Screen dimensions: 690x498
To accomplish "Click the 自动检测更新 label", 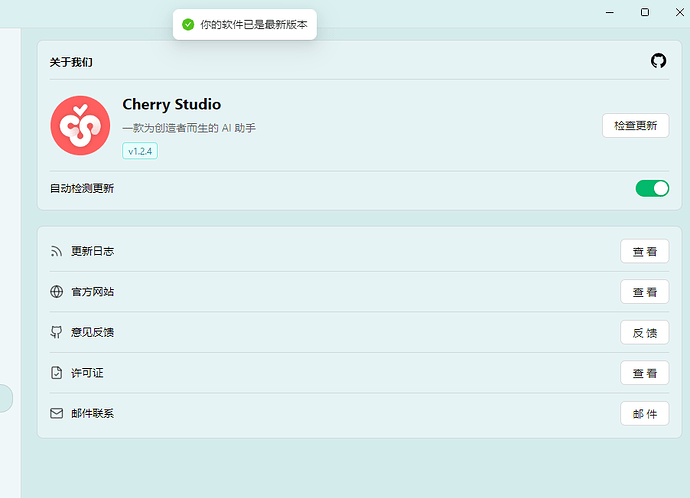I will pos(82,188).
